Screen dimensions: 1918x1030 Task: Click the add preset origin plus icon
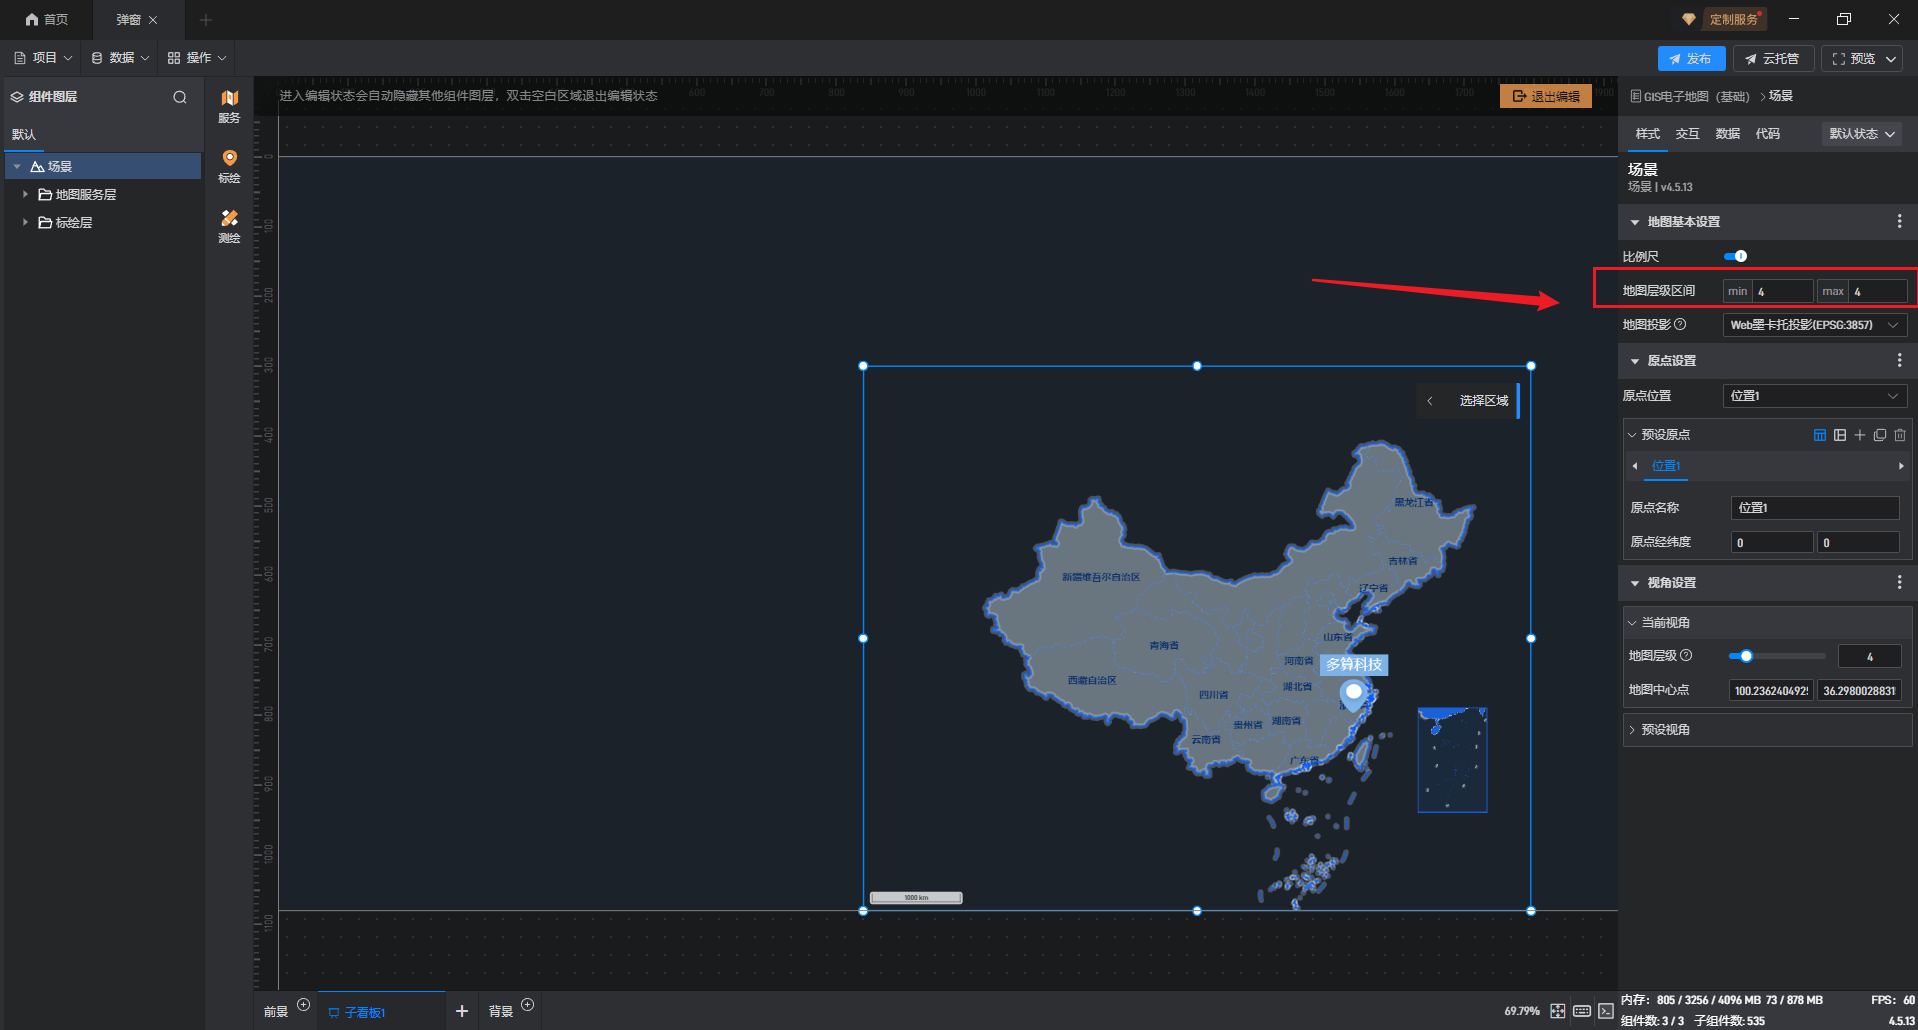pyautogui.click(x=1860, y=435)
